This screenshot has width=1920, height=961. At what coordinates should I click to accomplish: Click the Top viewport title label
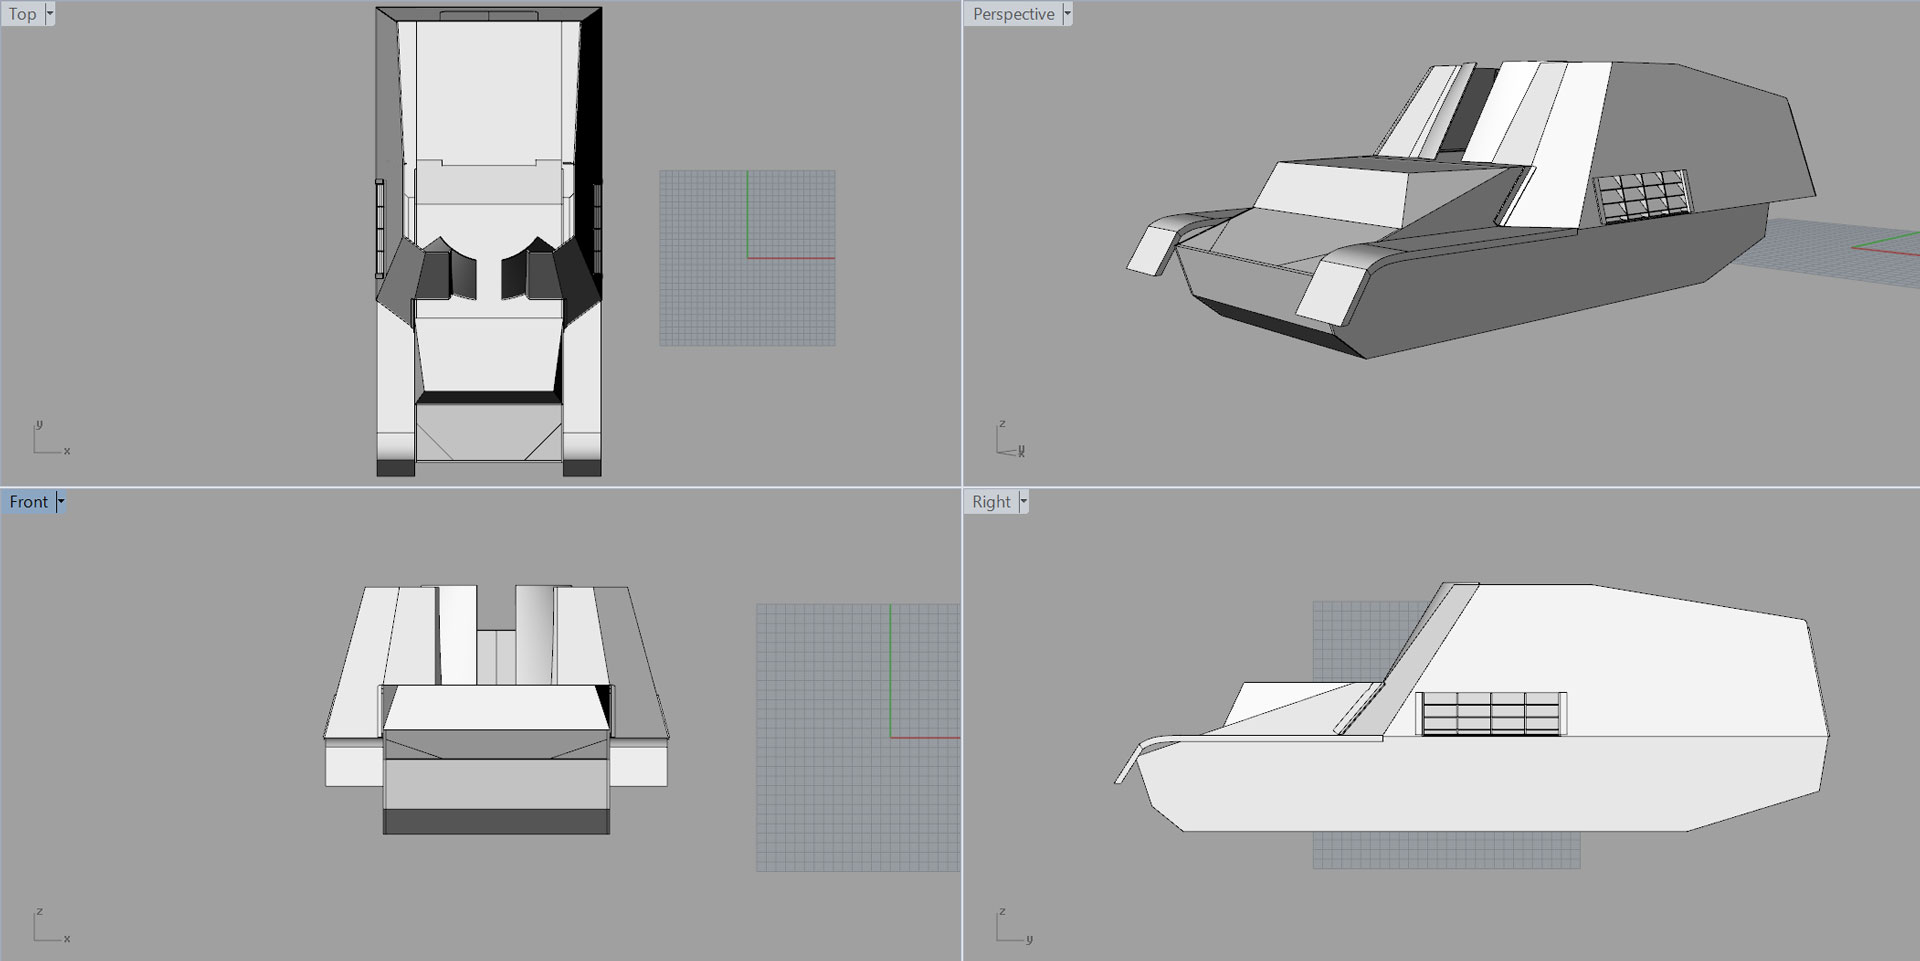click(23, 14)
